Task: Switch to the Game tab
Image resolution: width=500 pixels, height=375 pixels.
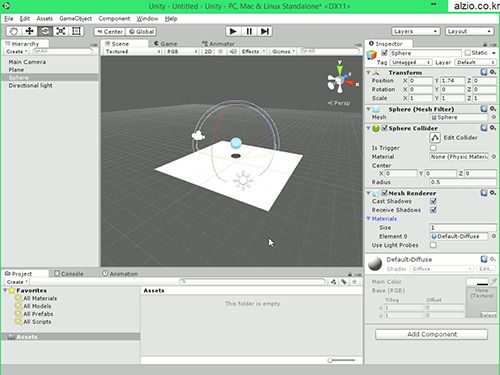Action: pos(166,44)
